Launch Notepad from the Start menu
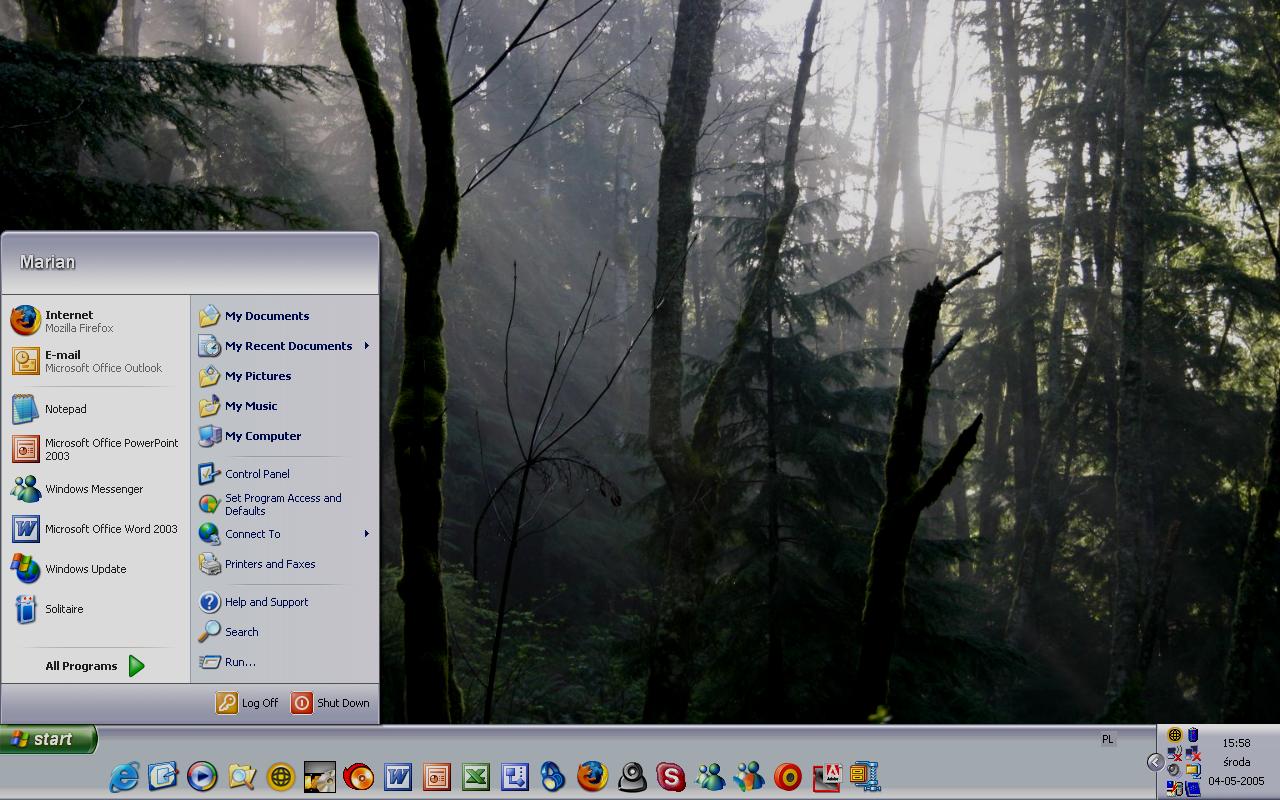 [x=96, y=409]
